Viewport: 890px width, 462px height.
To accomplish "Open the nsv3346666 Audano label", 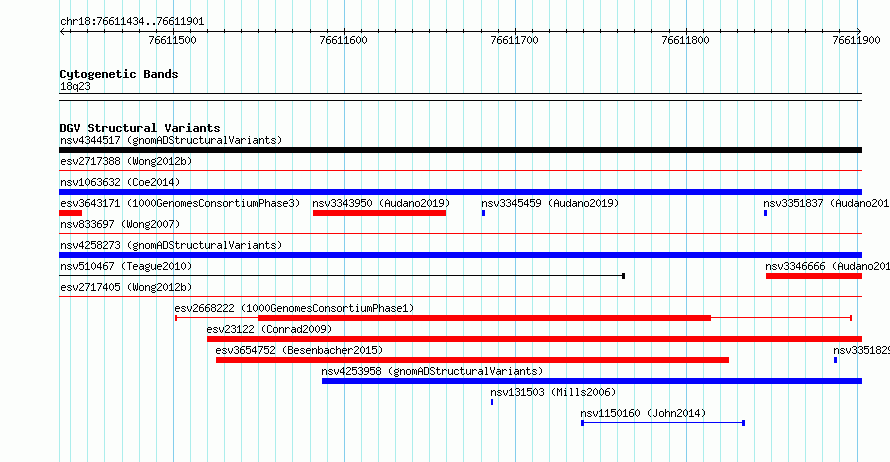I will 828,266.
